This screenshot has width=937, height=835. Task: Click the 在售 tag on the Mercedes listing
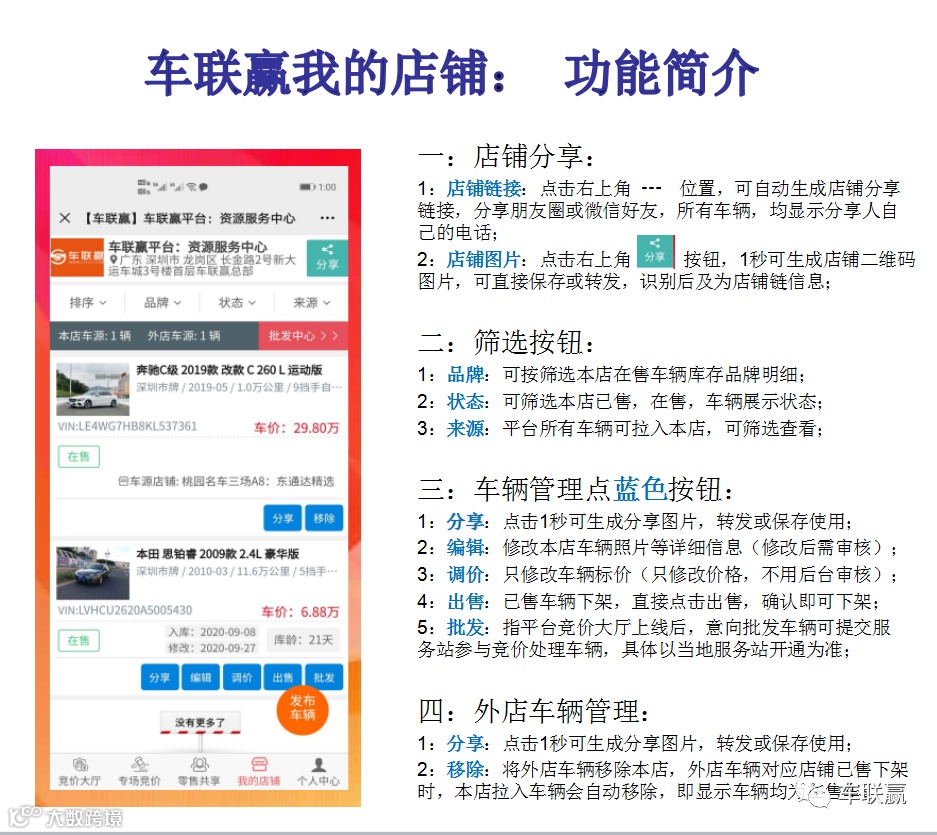pos(79,457)
